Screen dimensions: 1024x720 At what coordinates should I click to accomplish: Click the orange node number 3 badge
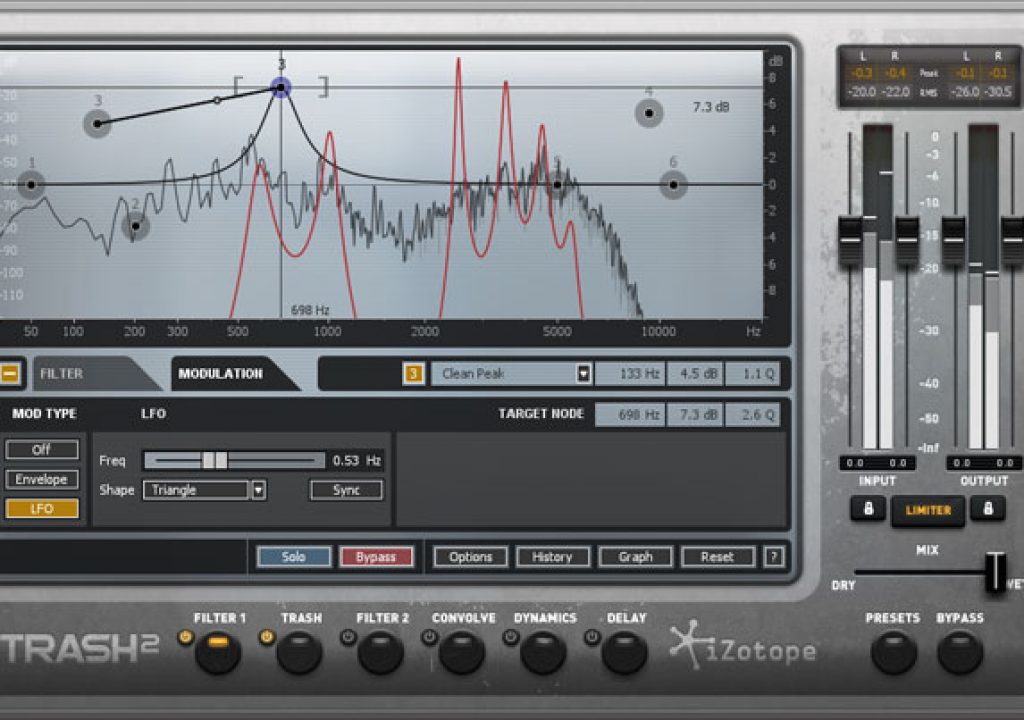(413, 374)
